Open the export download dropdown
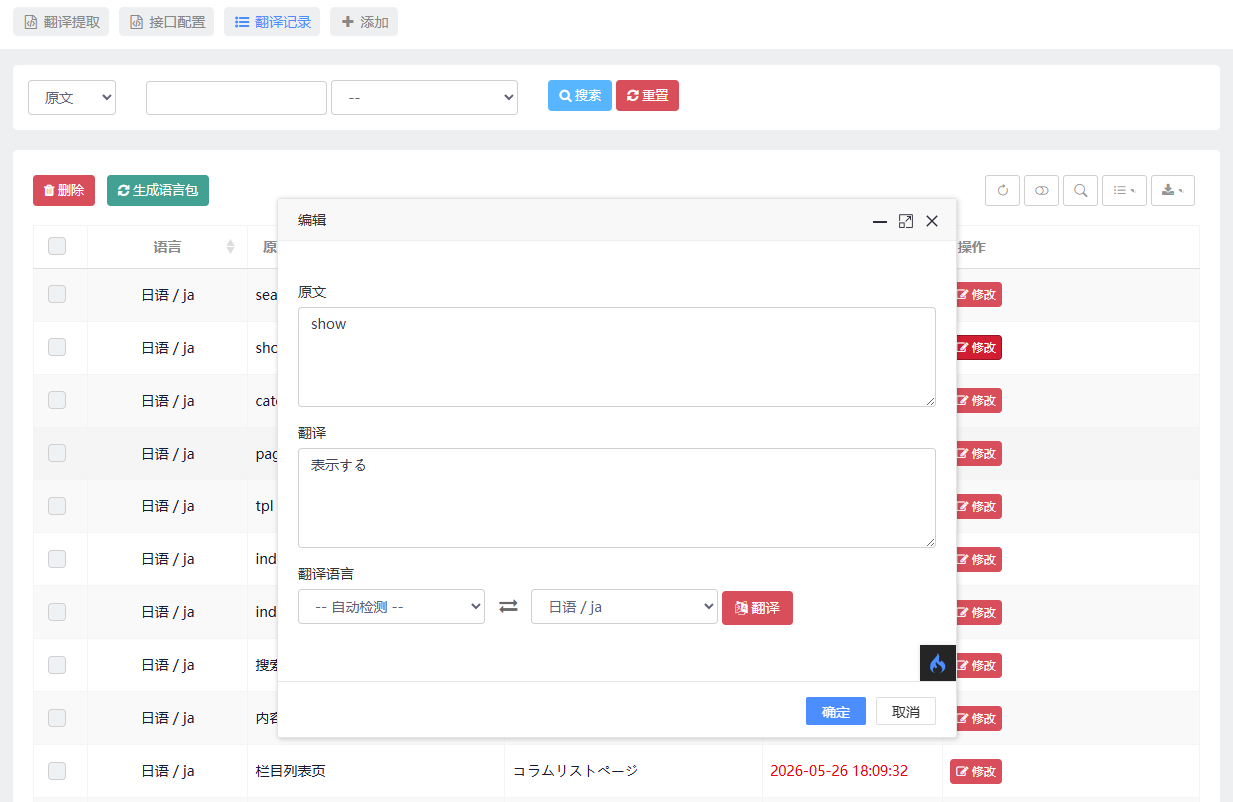The width and height of the screenshot is (1233, 802). coord(1173,190)
